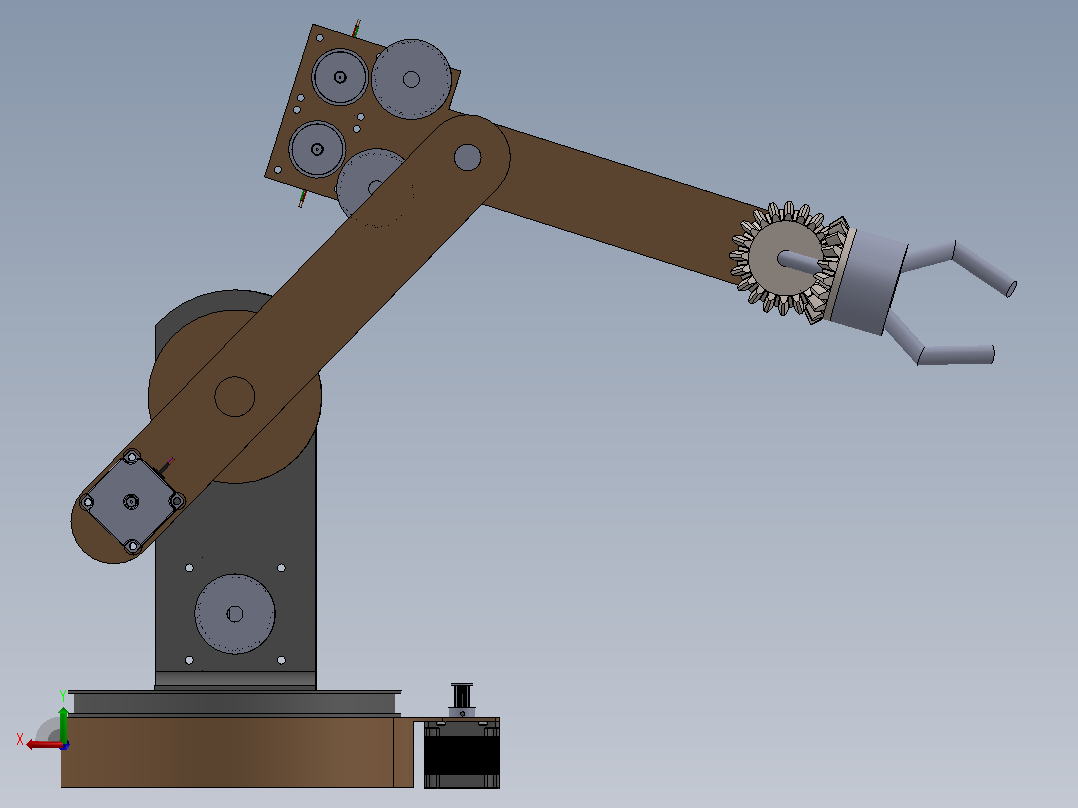1078x808 pixels.
Task: Select the gripper's cylindrical body
Action: [x=868, y=282]
